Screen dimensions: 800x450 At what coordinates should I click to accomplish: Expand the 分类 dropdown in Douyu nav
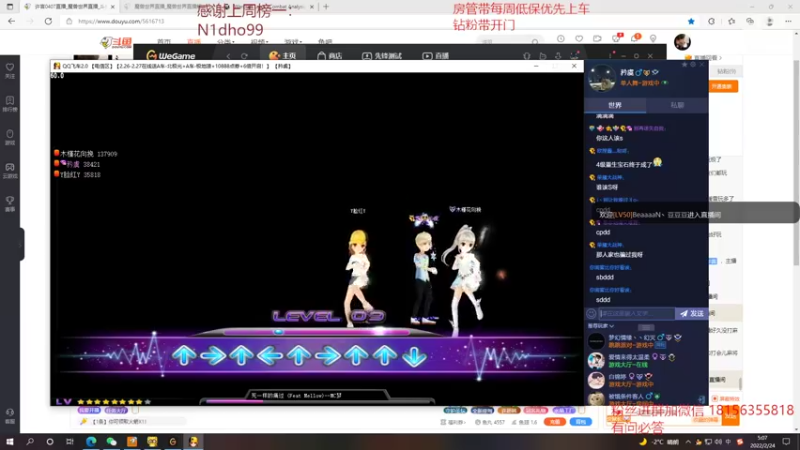pyautogui.click(x=225, y=42)
